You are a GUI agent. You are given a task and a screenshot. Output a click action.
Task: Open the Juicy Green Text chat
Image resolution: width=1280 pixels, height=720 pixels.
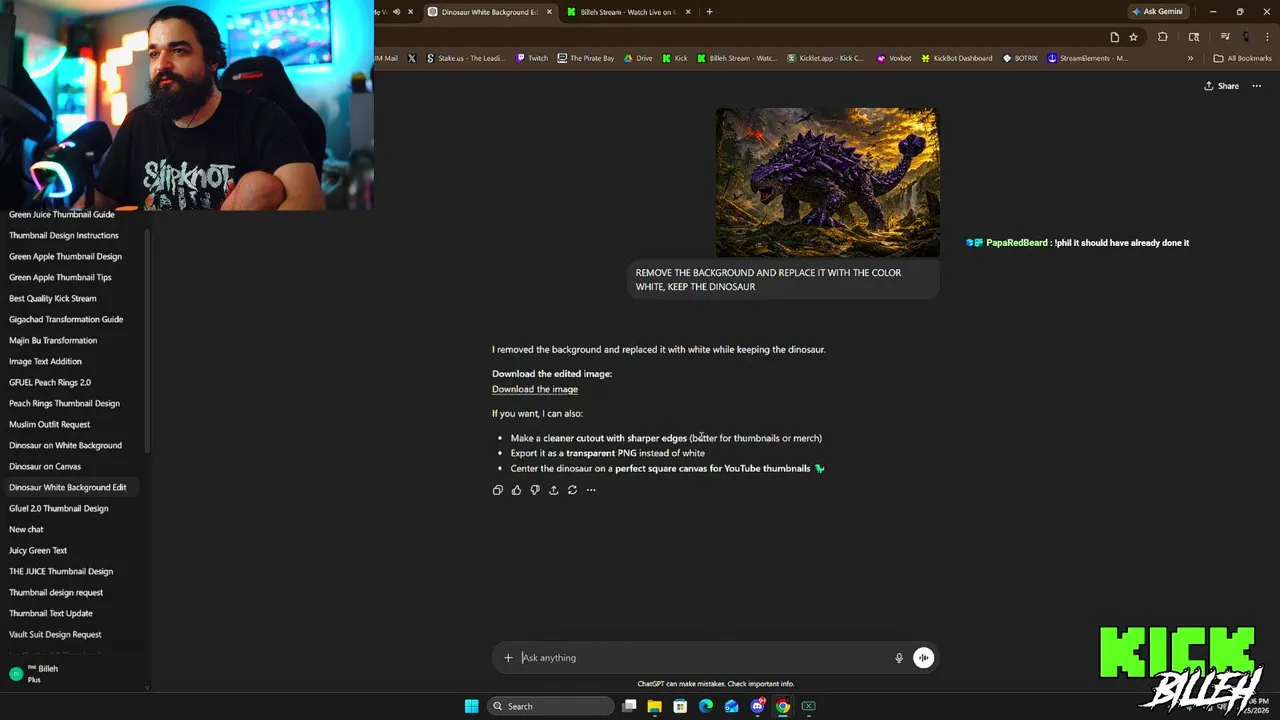[x=38, y=551]
